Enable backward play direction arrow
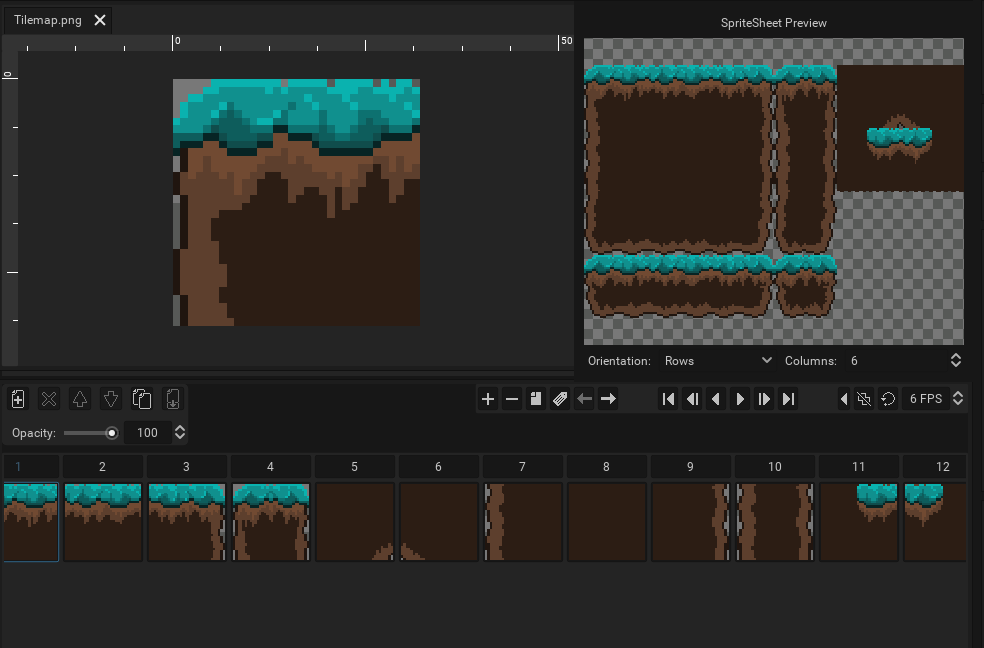 (843, 398)
